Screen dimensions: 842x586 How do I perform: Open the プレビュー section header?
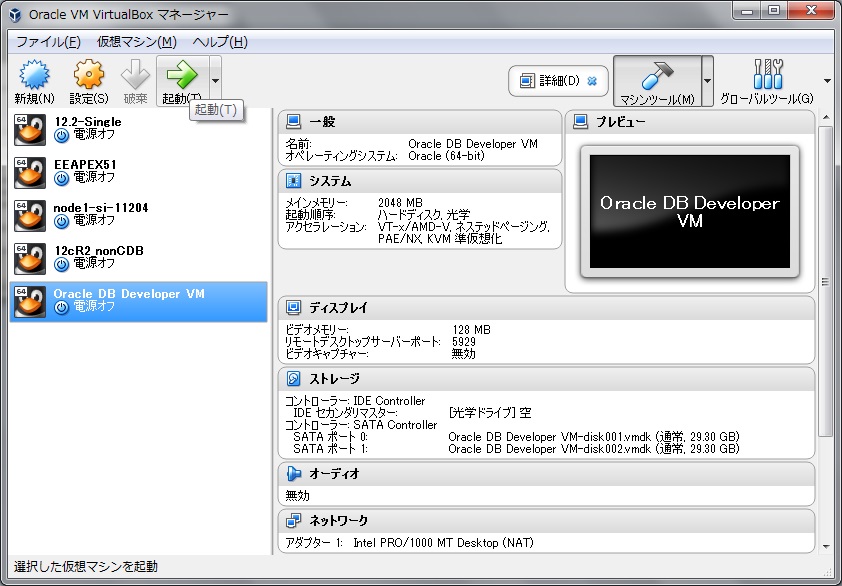(689, 122)
